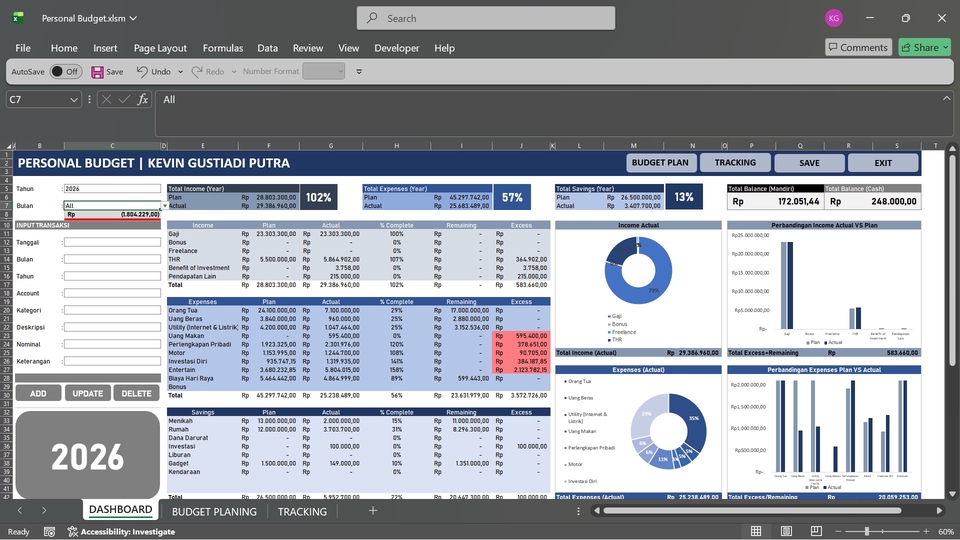This screenshot has height=540, width=960.
Task: Go to previous sheet arrow
Action: [x=20, y=511]
